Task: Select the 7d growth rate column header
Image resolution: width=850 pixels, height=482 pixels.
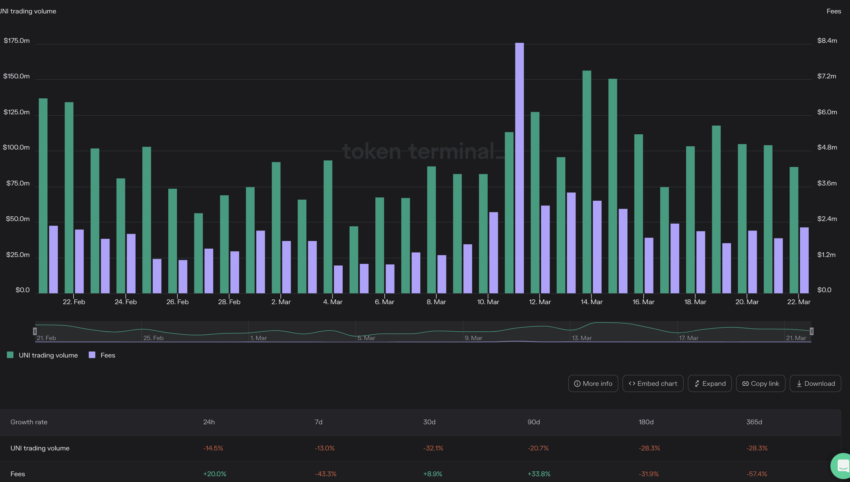Action: pyautogui.click(x=319, y=422)
